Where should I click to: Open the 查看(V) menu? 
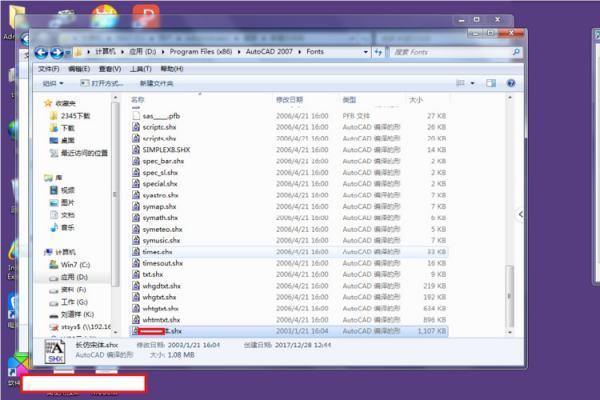tap(110, 69)
